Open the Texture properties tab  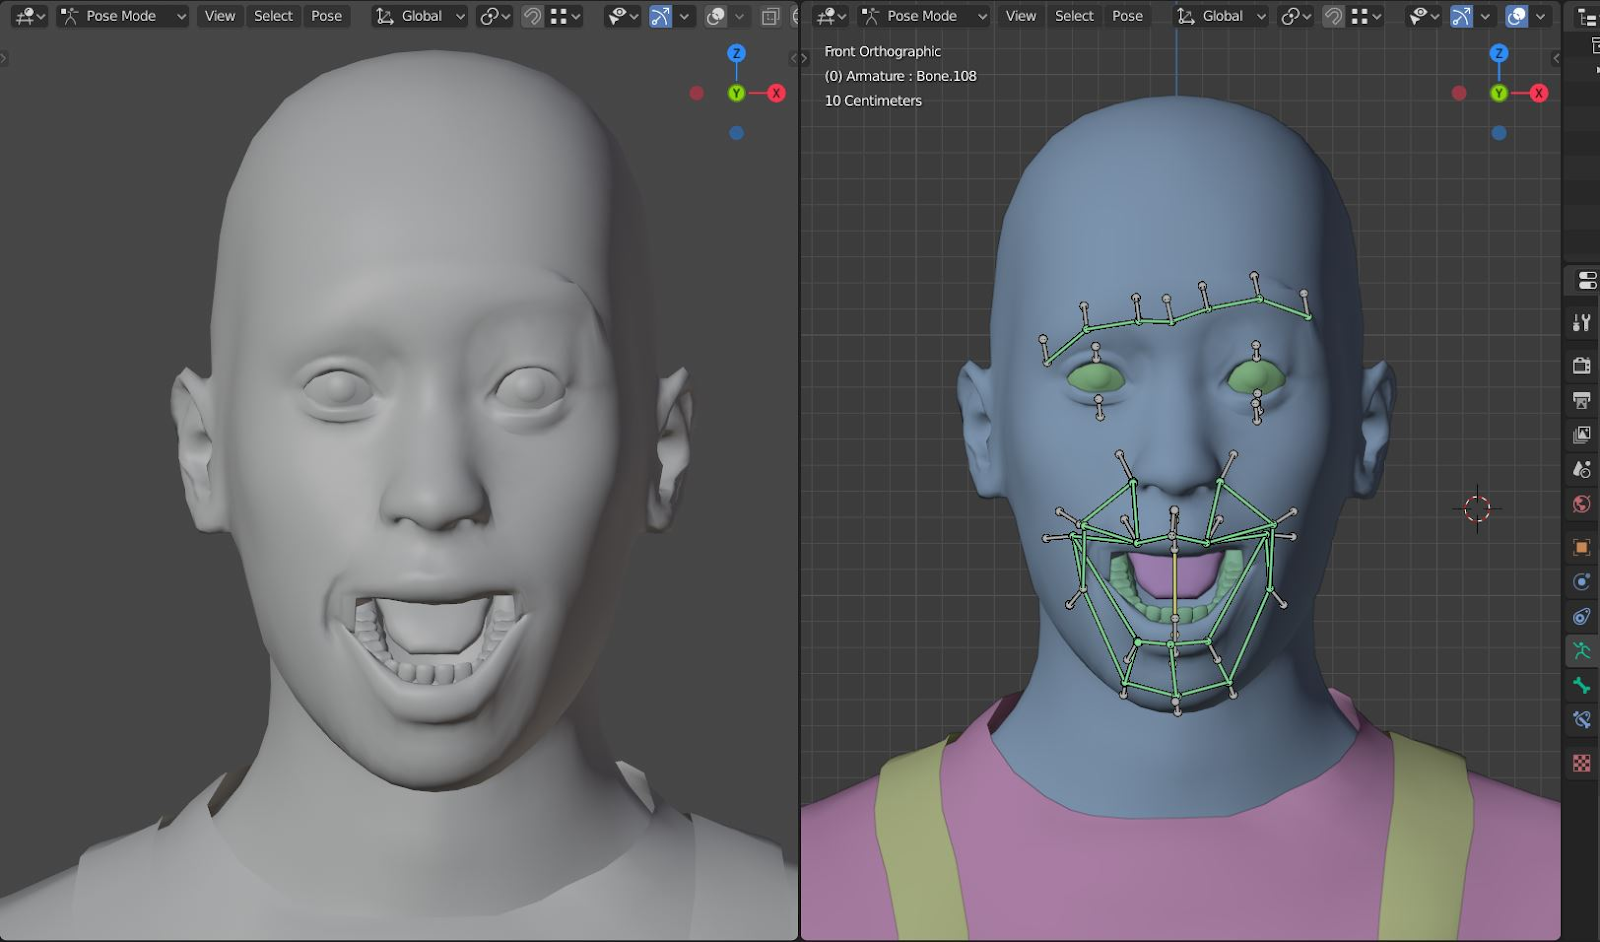coord(1581,763)
